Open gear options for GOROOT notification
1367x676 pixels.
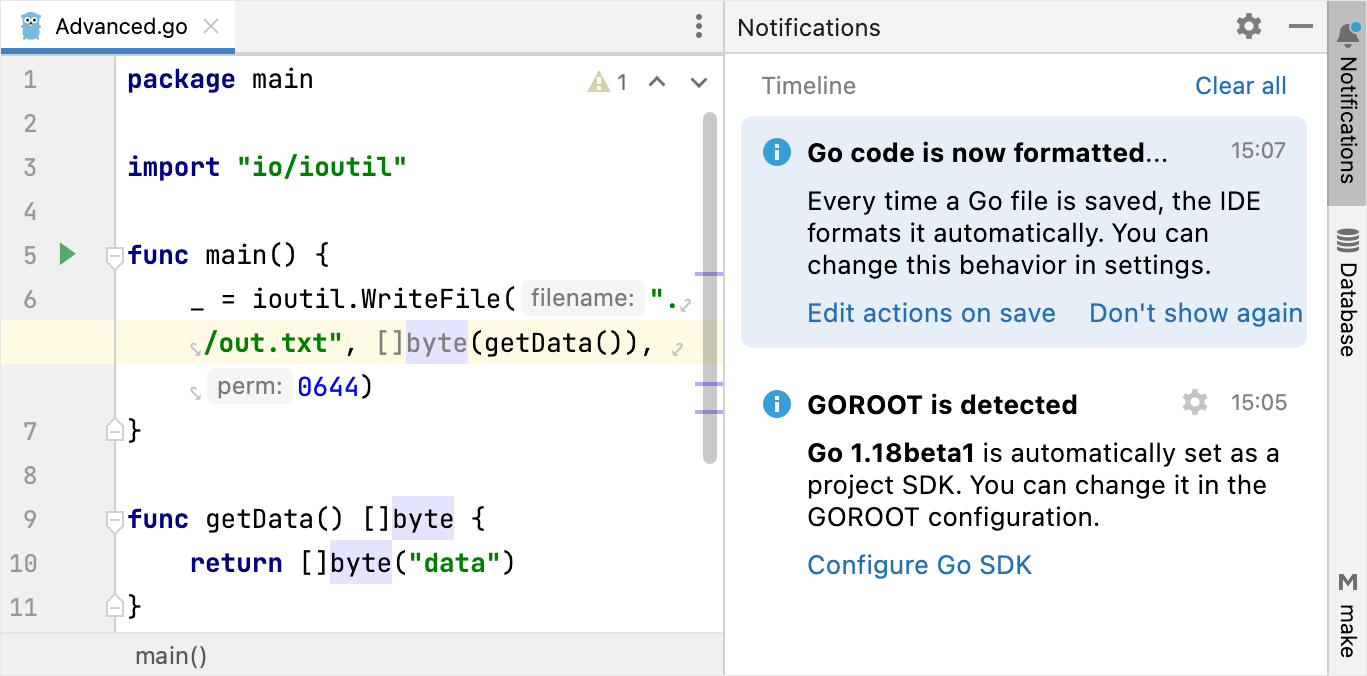click(x=1194, y=403)
